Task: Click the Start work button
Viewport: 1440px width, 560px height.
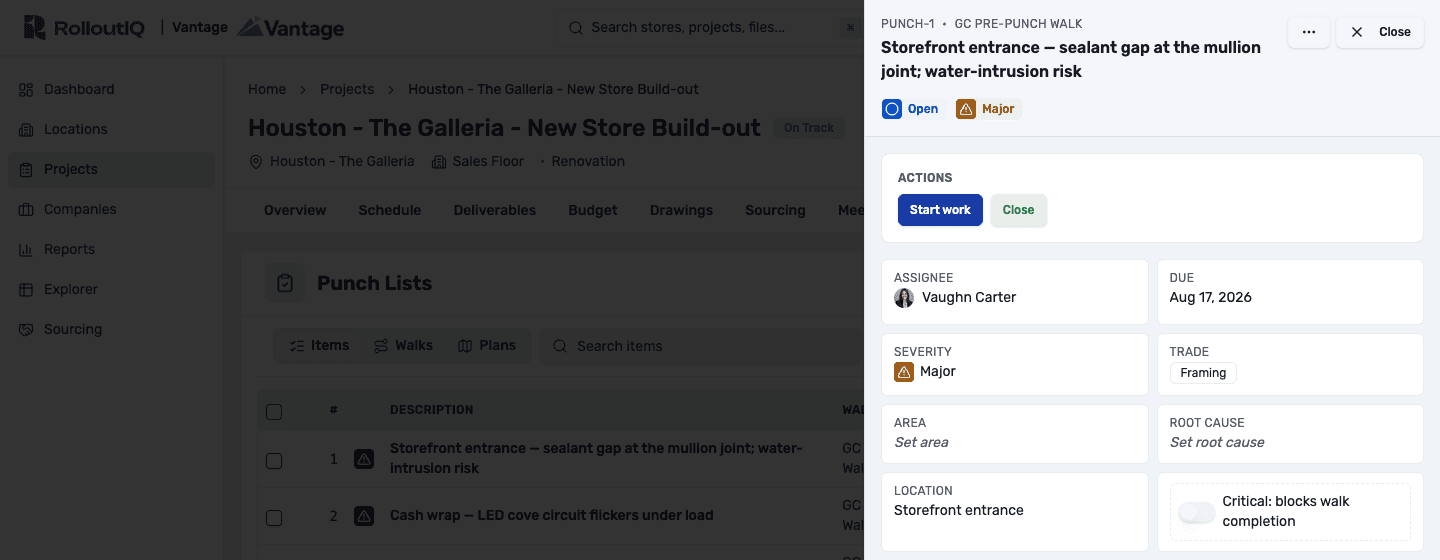Action: [x=940, y=210]
